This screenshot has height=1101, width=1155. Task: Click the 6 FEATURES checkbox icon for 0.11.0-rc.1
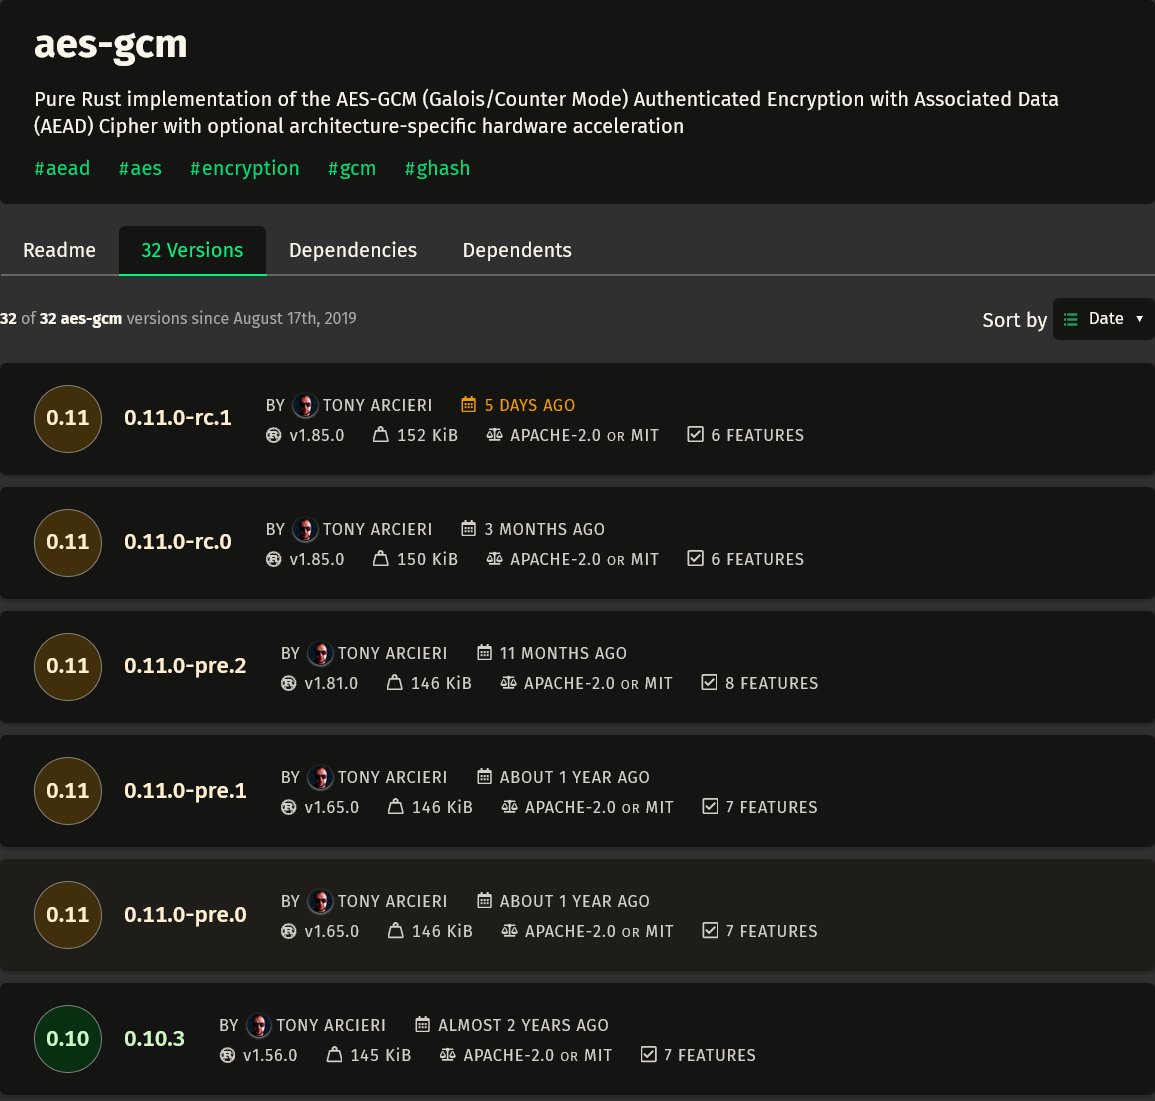tap(695, 435)
